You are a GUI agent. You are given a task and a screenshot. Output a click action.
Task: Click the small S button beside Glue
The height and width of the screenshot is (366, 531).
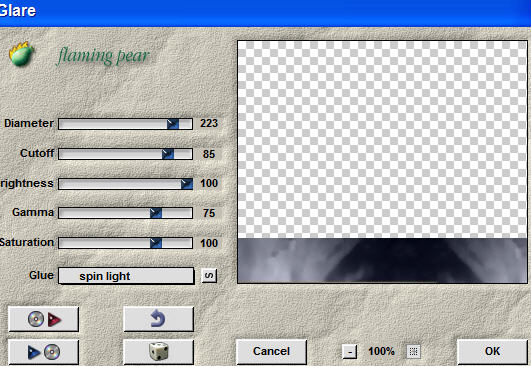209,276
